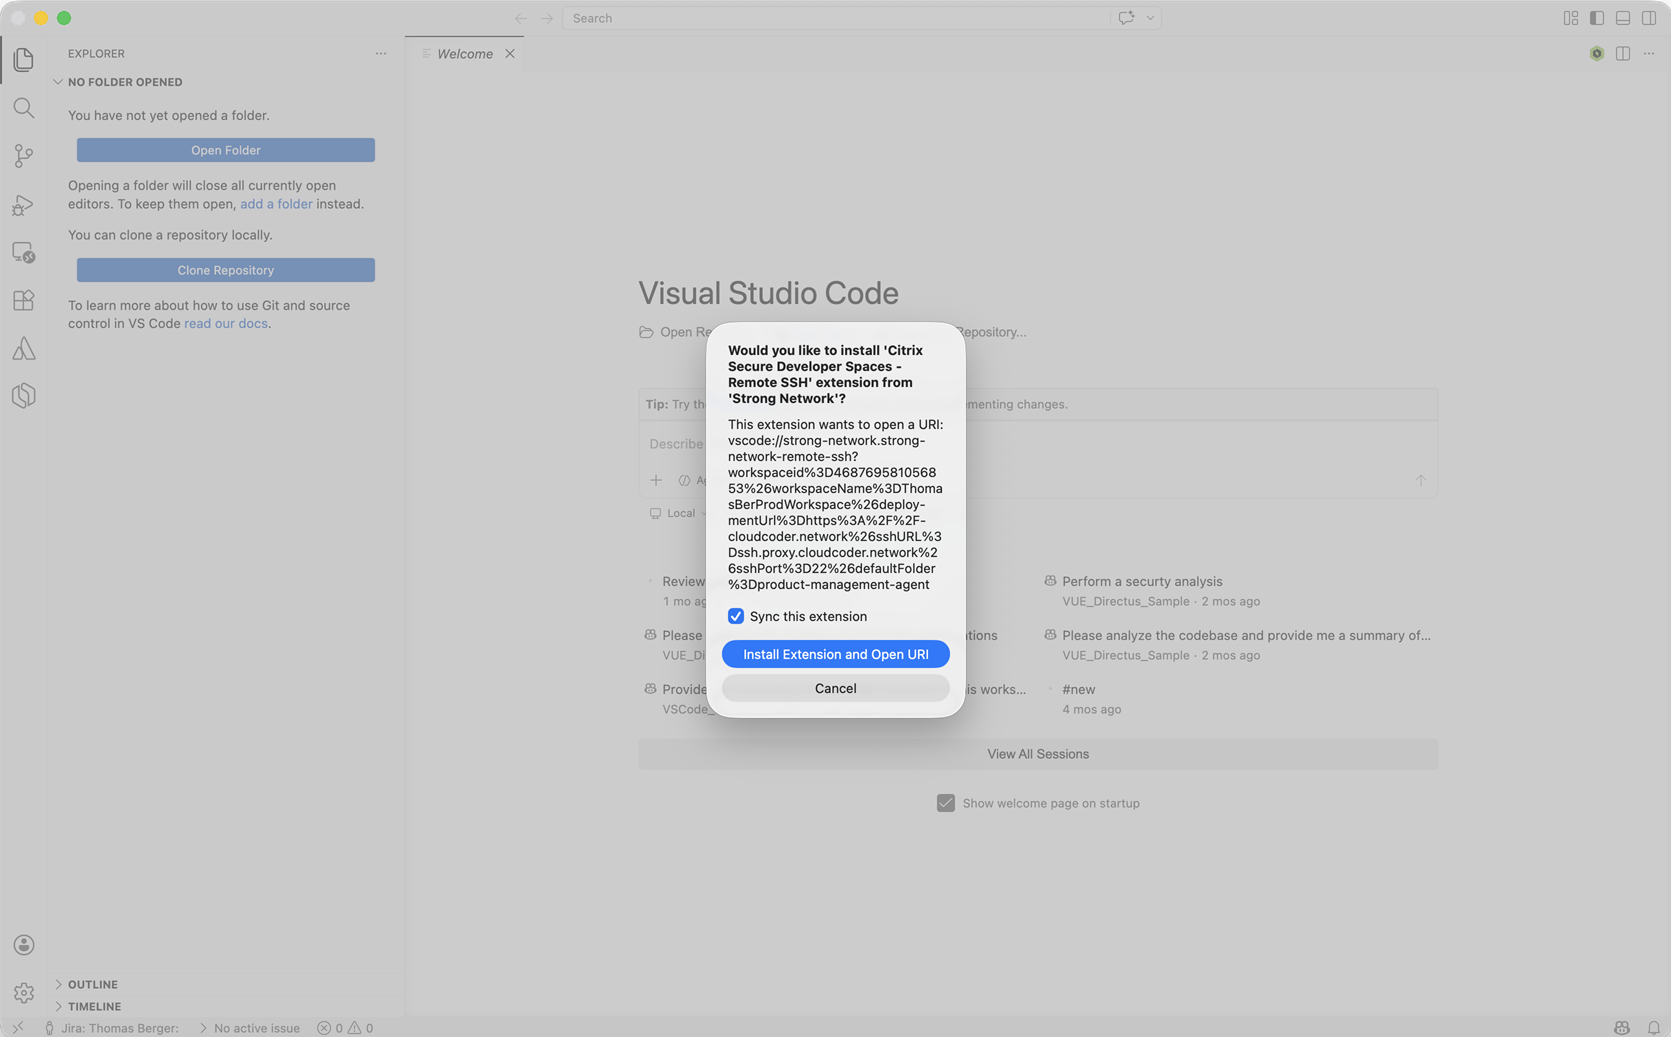
Task: Click No active issue status item
Action: 249,1028
